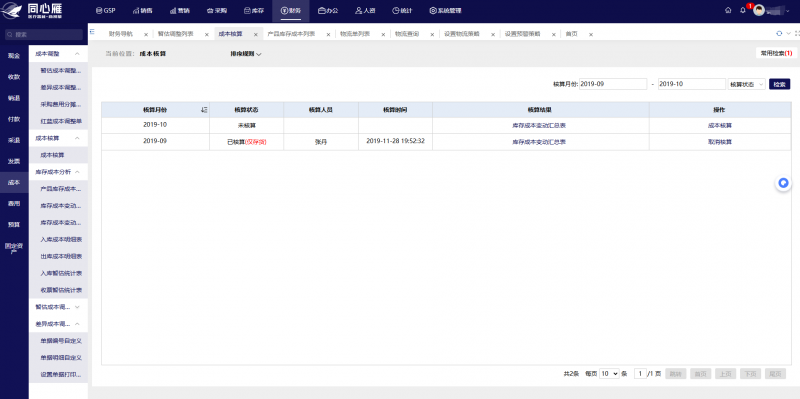Open the home icon in top bar
The image size is (800, 399).
728,10
